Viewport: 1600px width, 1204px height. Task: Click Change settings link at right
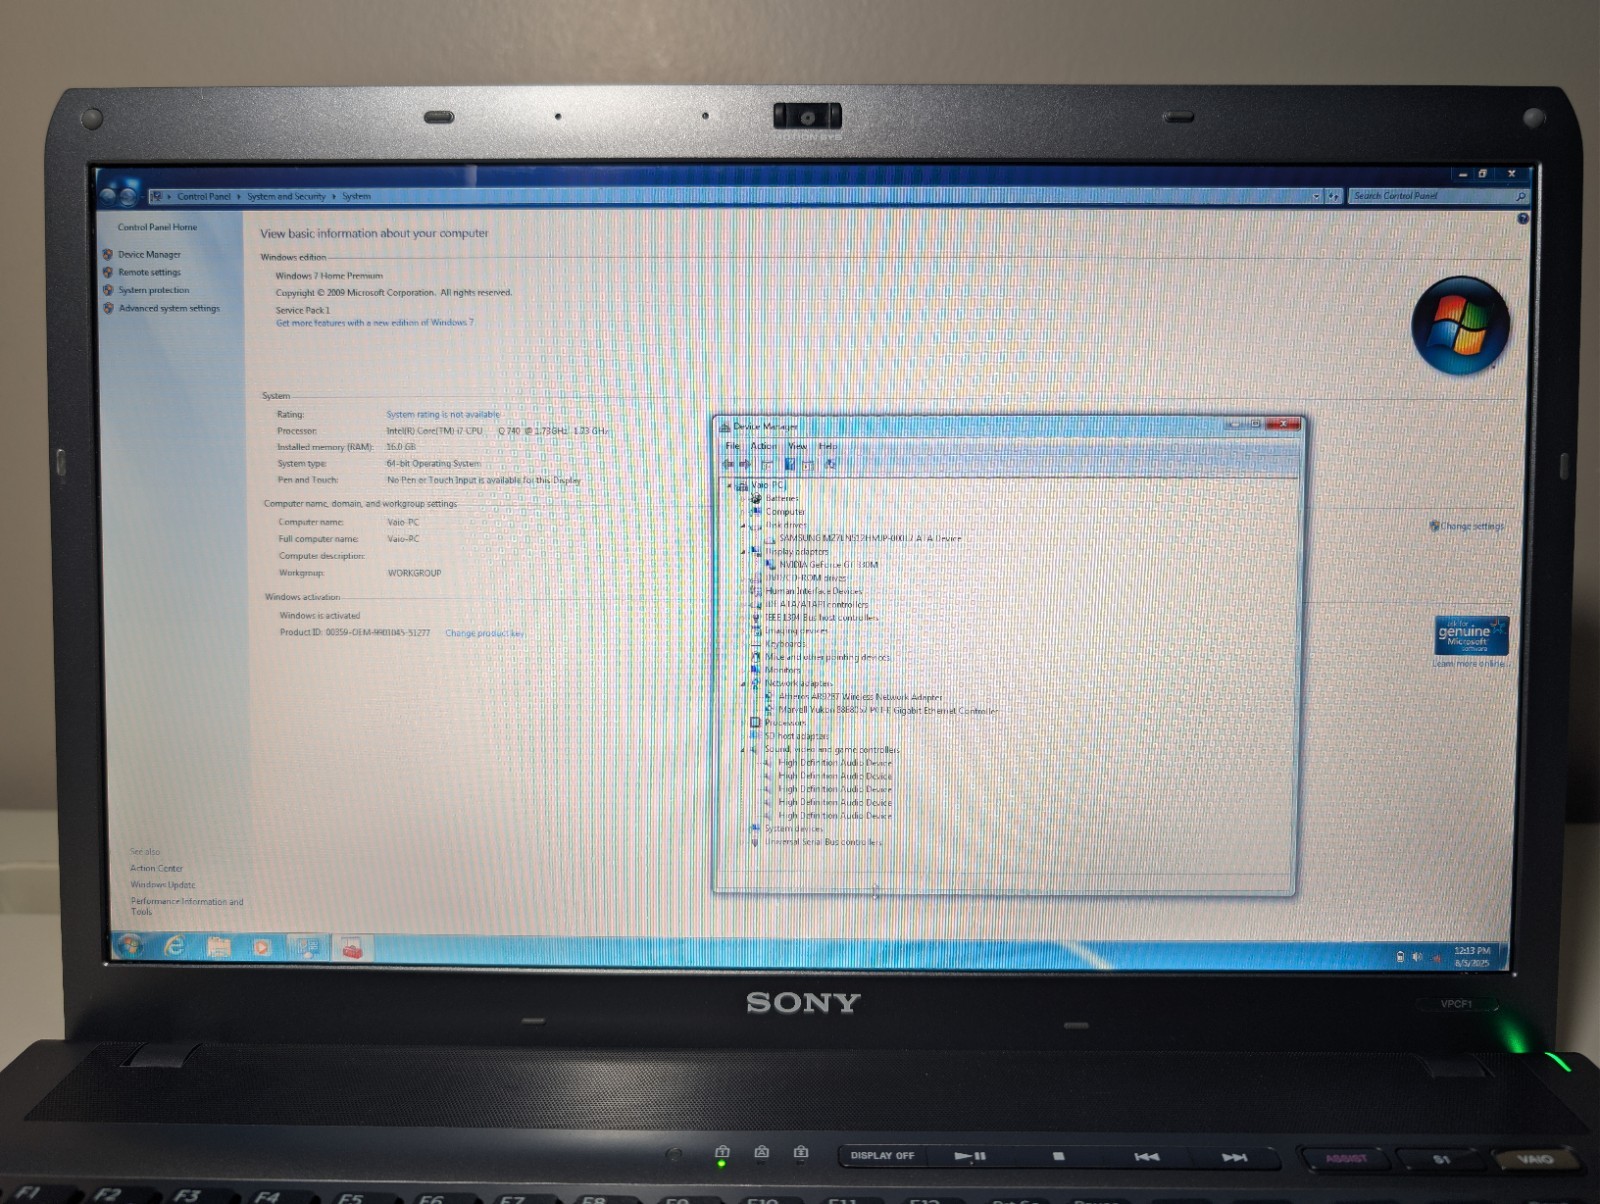1471,526
